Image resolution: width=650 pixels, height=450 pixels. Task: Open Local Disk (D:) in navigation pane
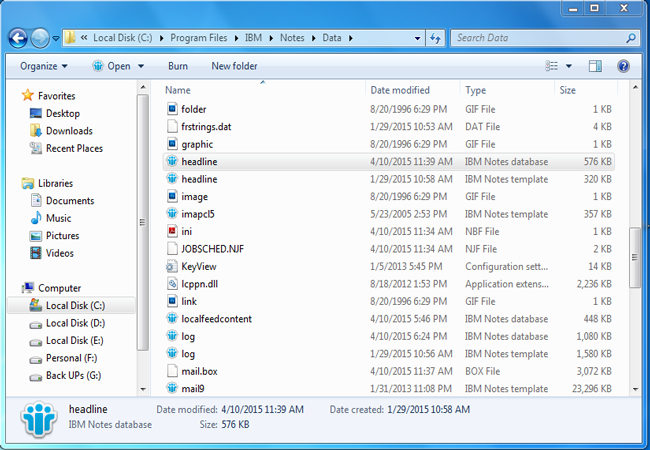click(x=75, y=323)
